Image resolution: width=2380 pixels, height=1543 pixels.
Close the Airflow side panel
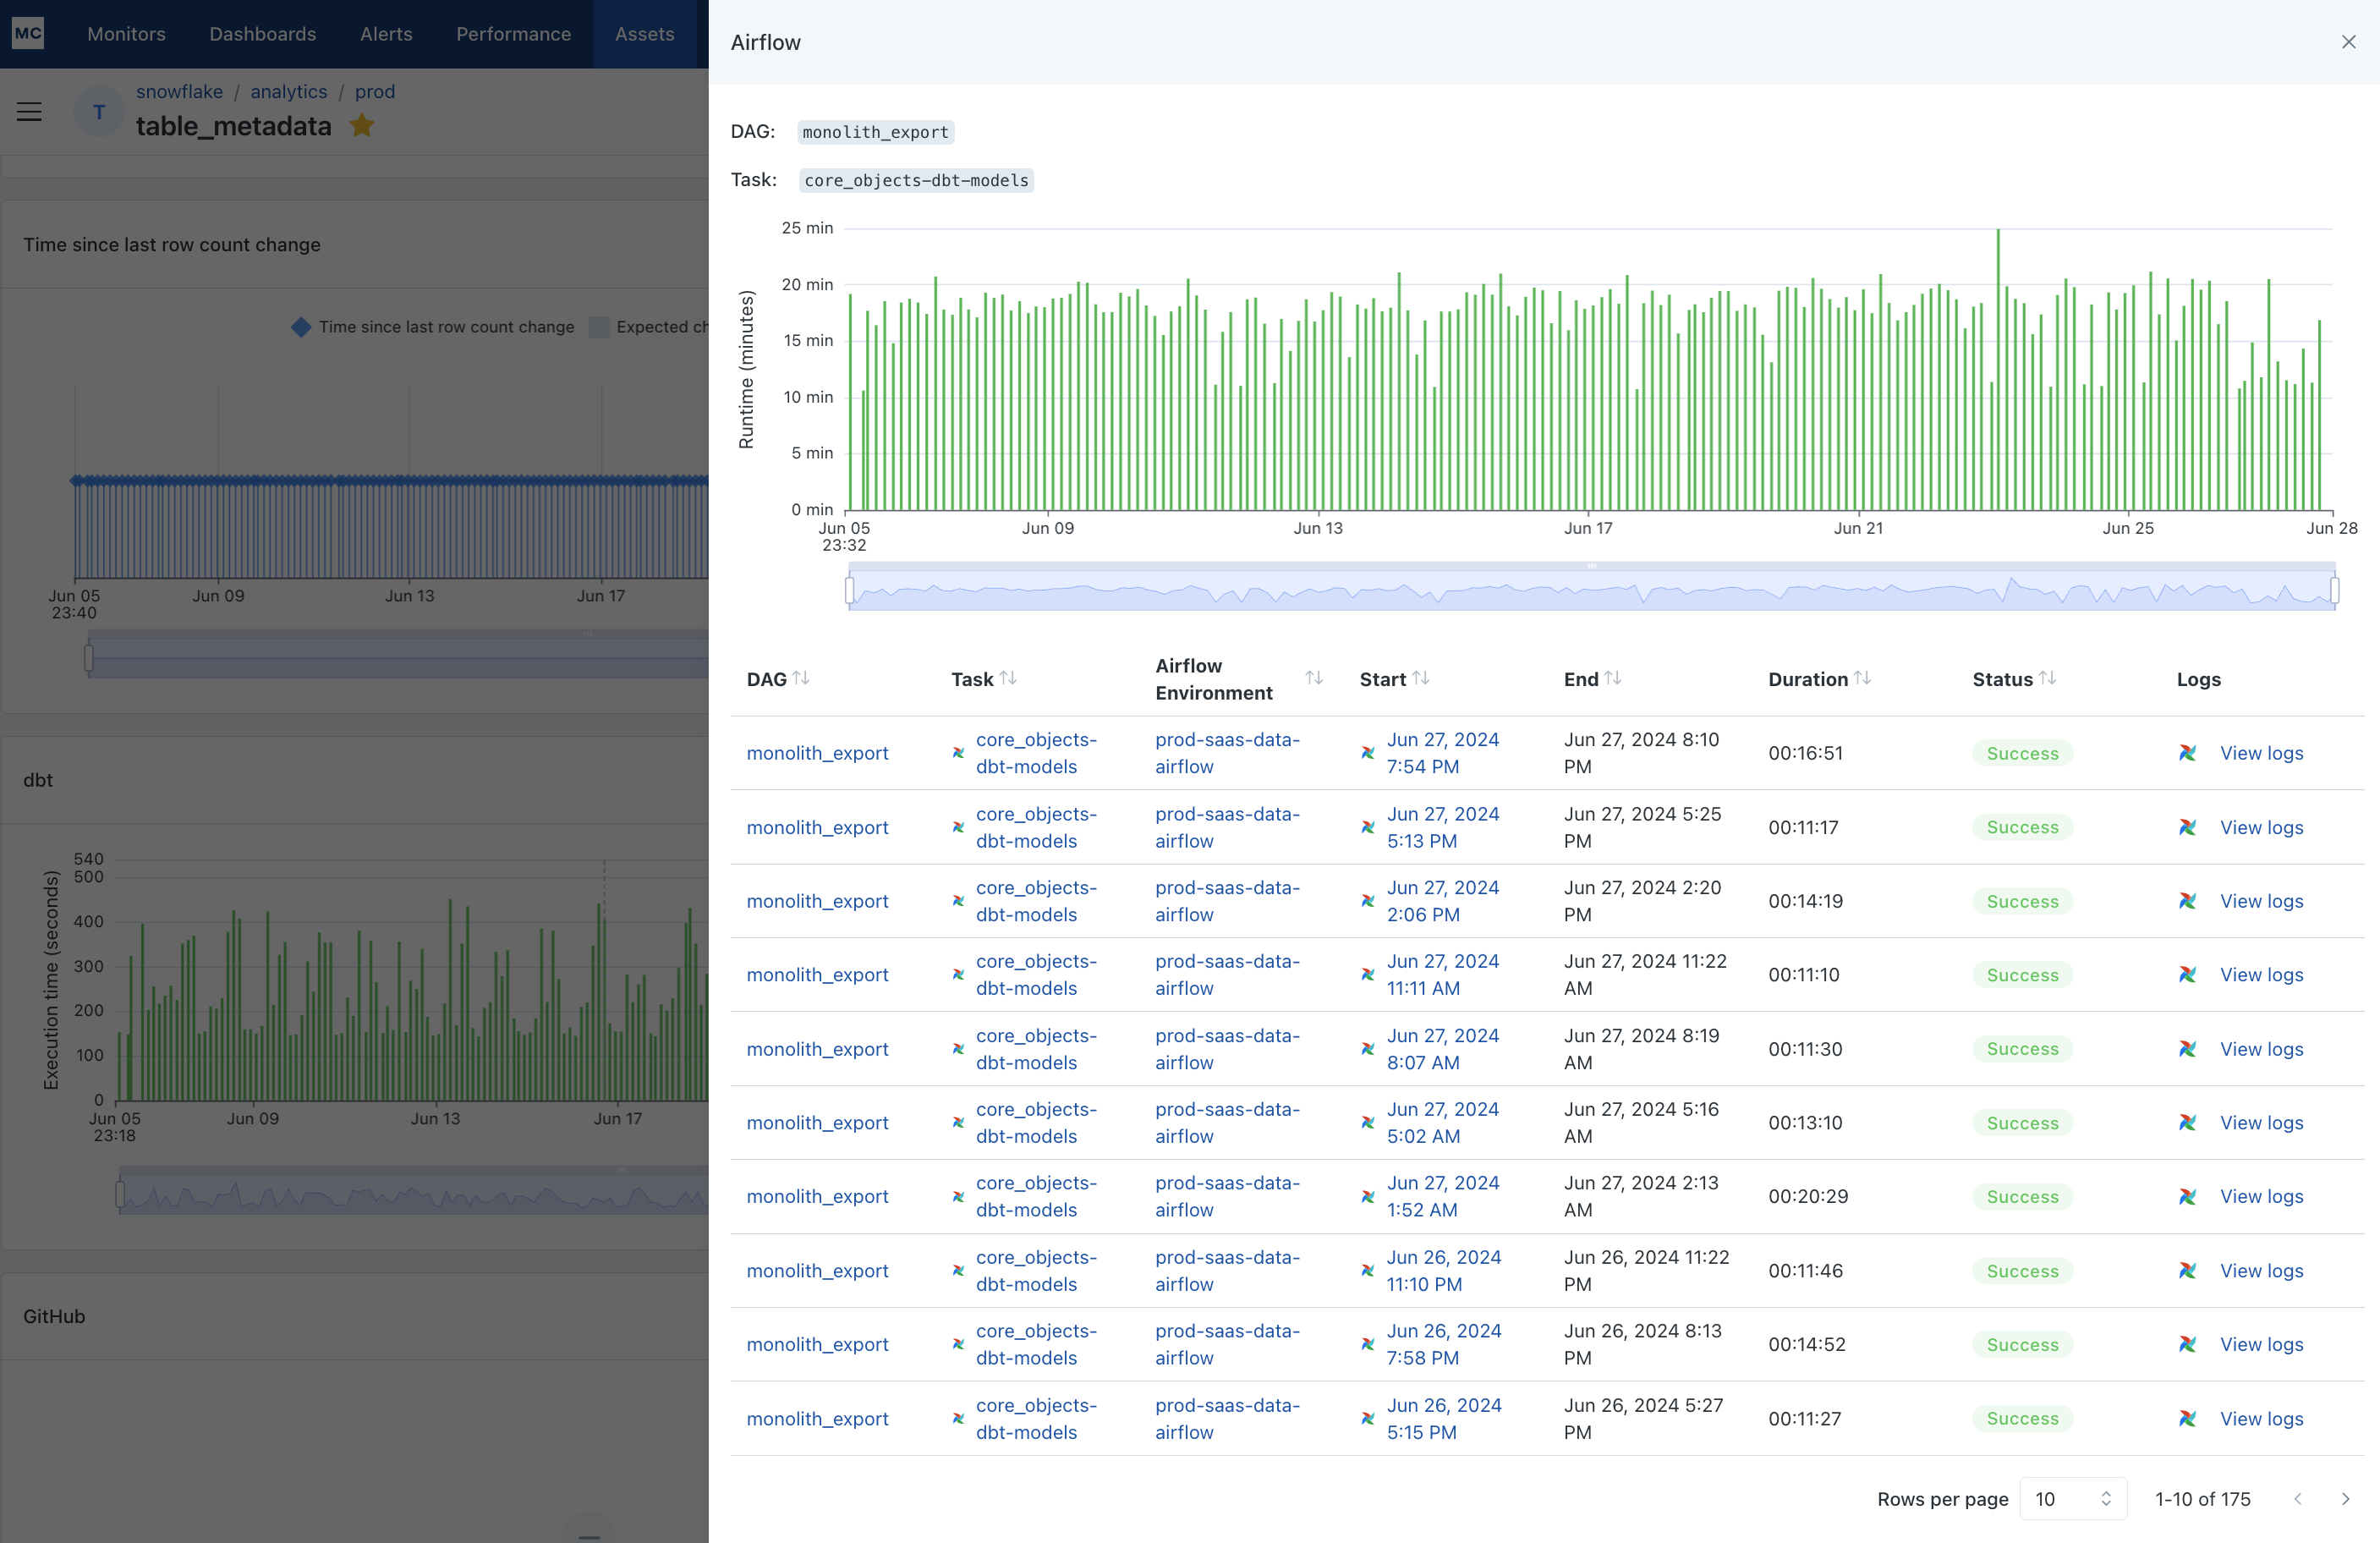pos(2348,42)
